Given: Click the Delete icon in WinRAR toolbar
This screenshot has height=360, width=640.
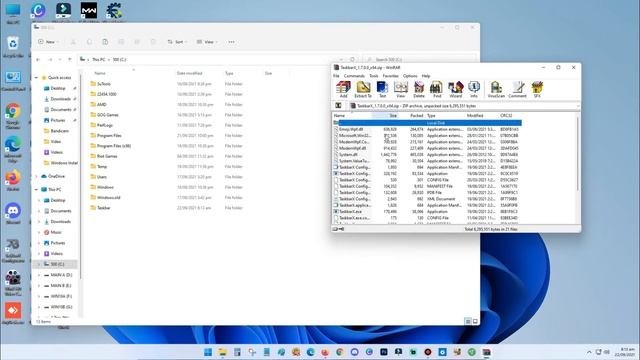Looking at the screenshot, I should (419, 89).
